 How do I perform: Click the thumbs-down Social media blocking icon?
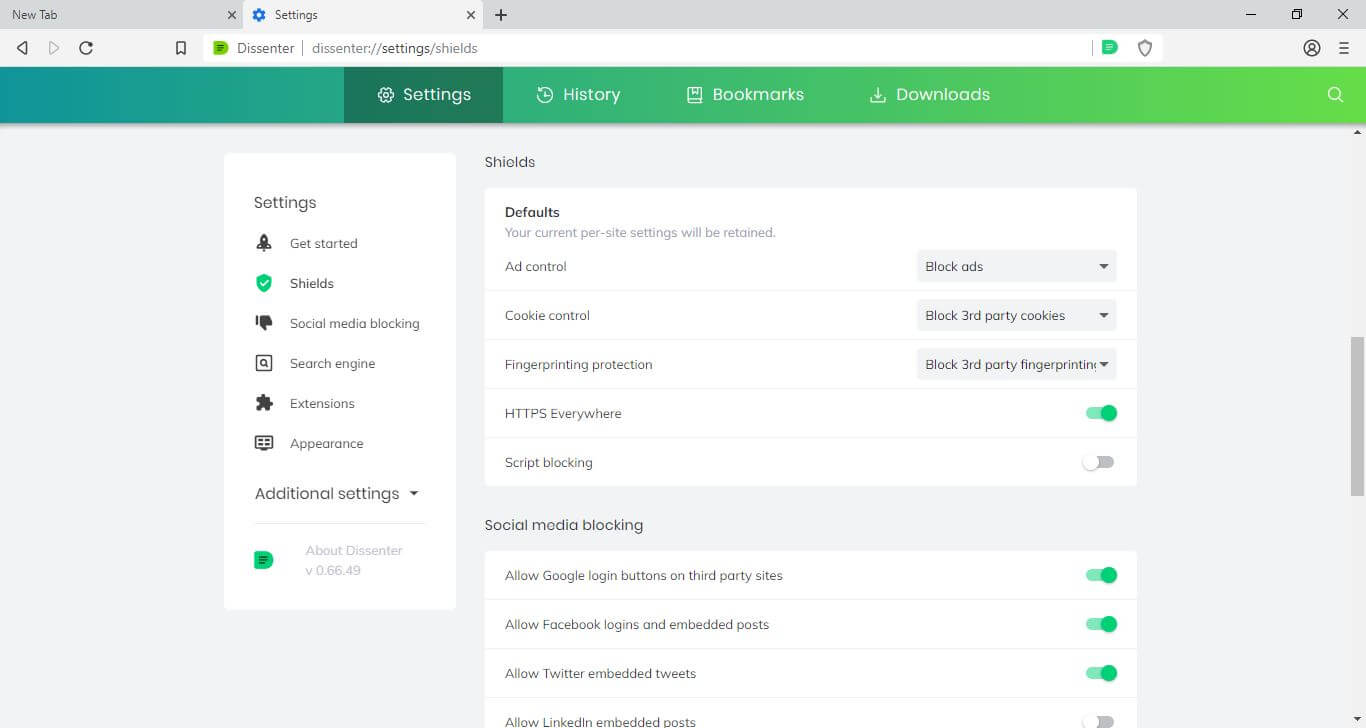click(264, 323)
